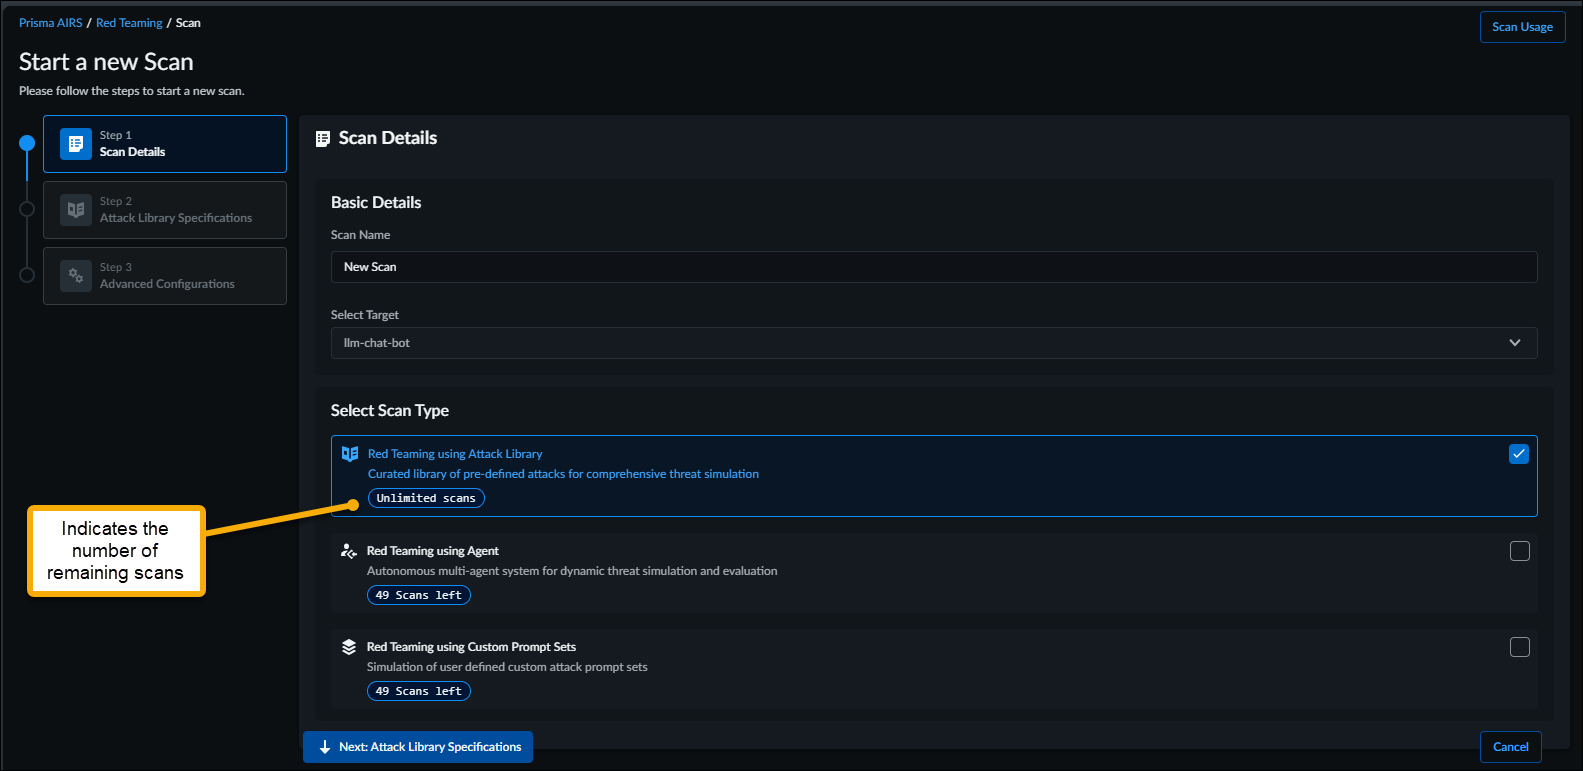1583x771 pixels.
Task: Click the down arrow on Next button
Action: 325,747
